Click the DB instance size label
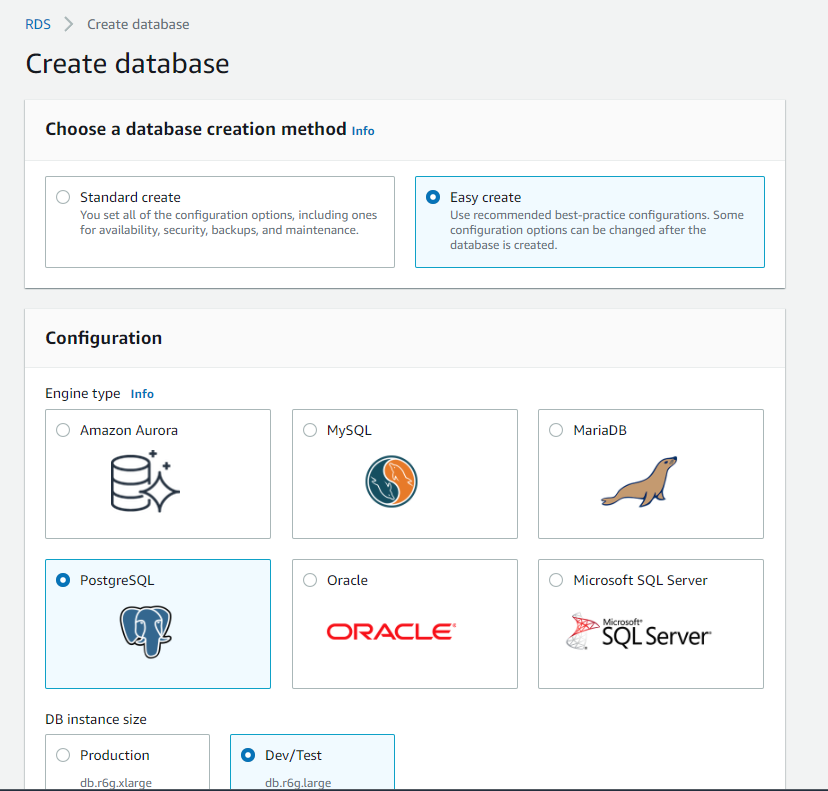This screenshot has width=828, height=791. click(96, 719)
